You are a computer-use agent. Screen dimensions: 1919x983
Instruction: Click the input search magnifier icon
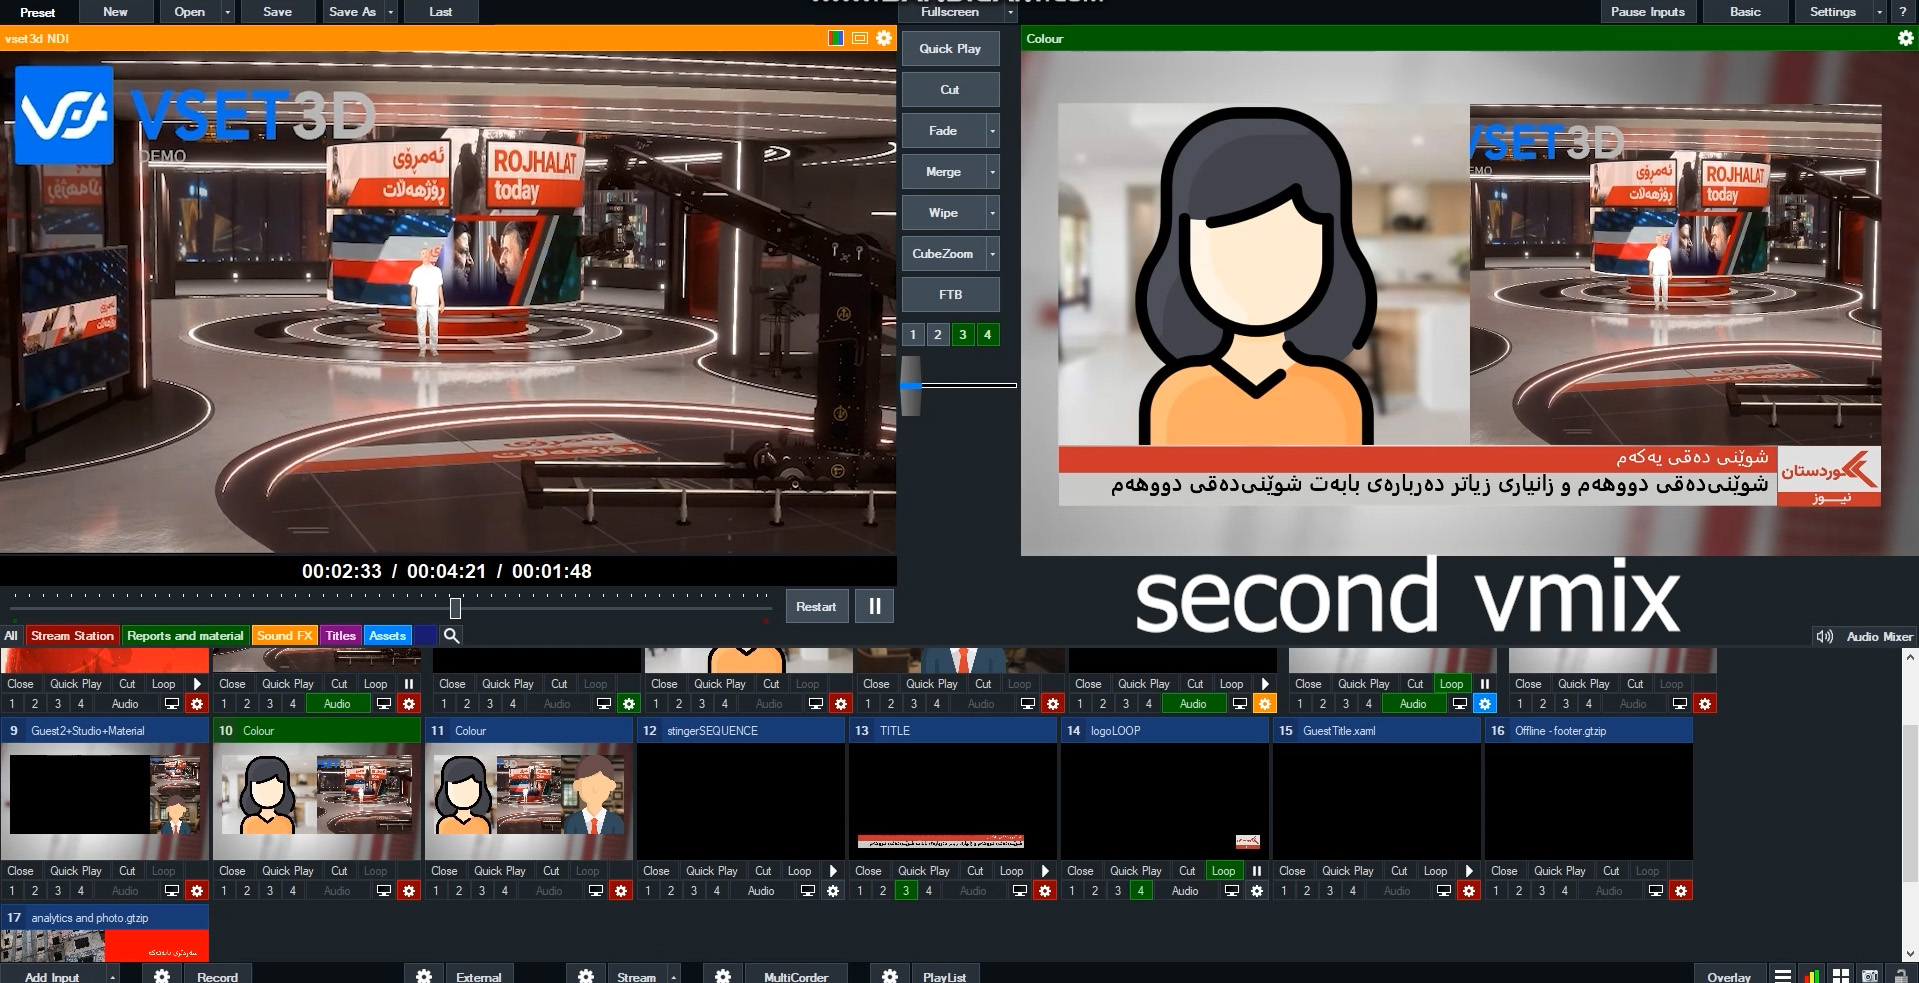tap(451, 636)
